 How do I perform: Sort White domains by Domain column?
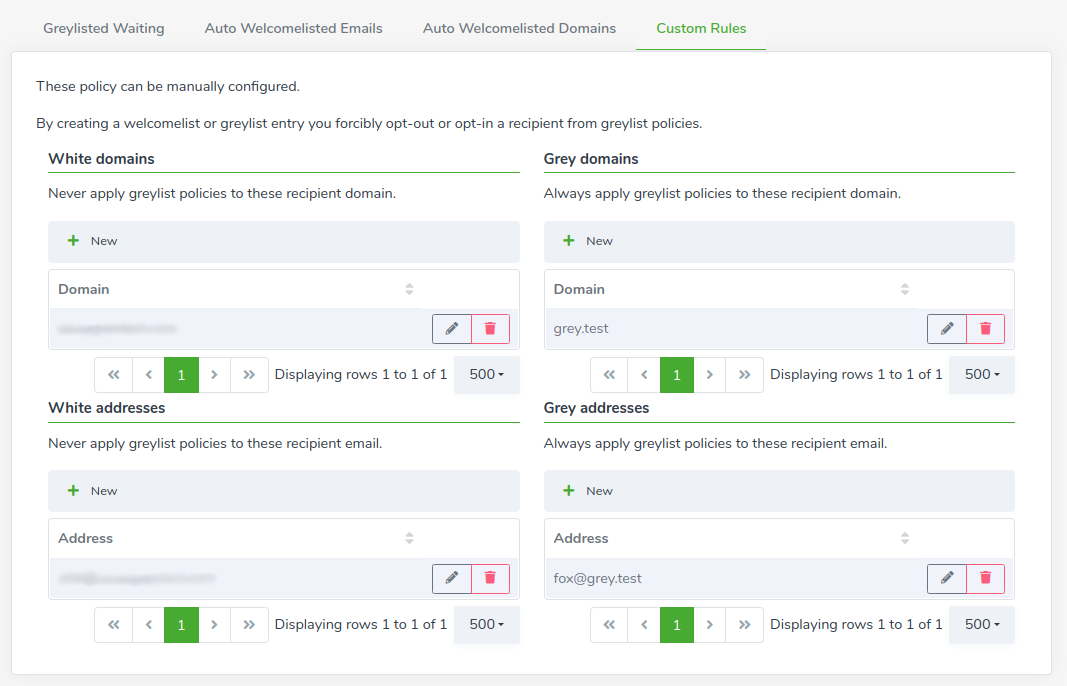pyautogui.click(x=409, y=289)
